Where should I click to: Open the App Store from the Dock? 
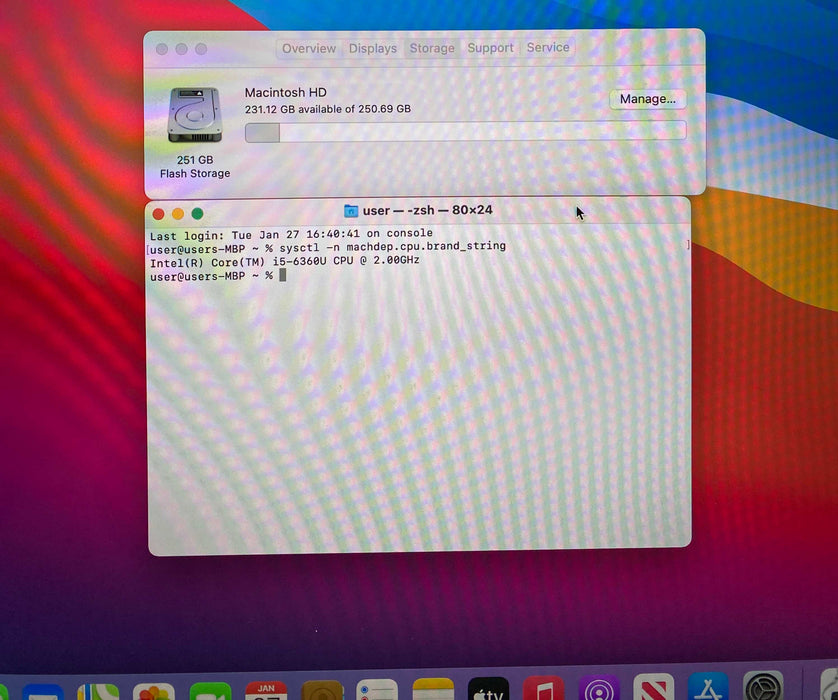coord(708,686)
